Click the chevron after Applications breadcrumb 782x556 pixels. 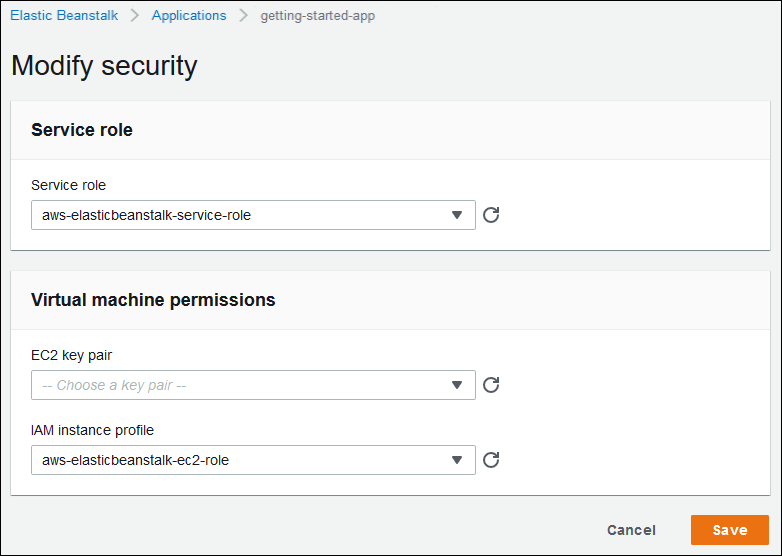click(243, 16)
